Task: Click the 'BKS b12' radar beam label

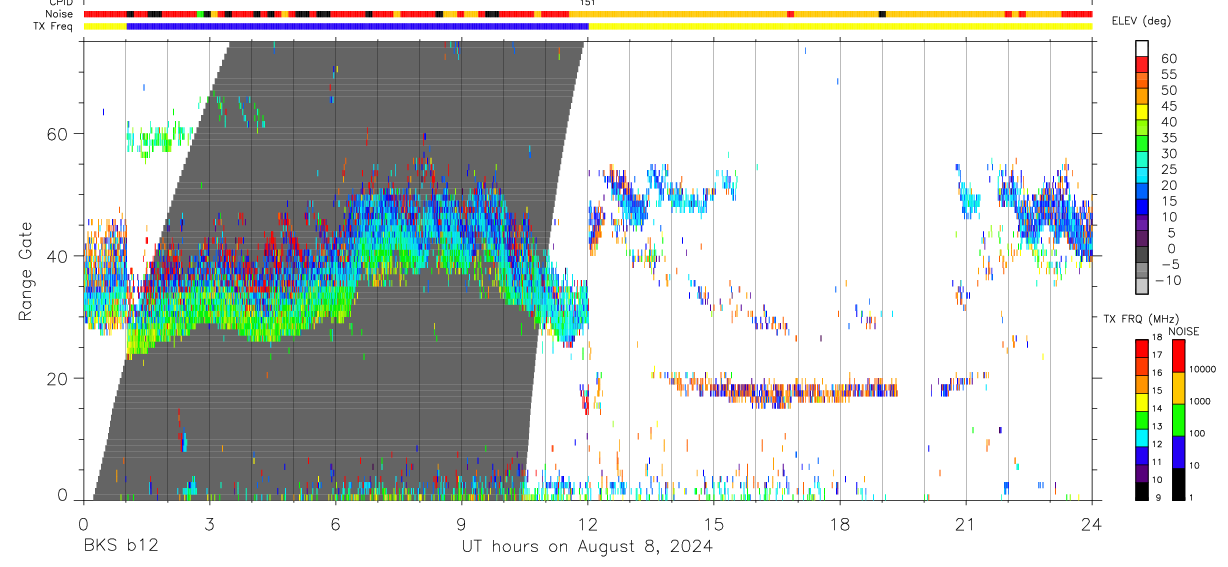Action: [120, 546]
